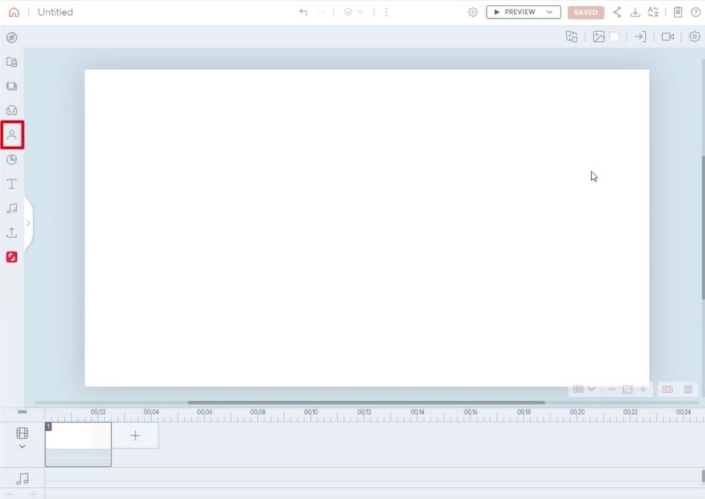Open the Character library in sidebar
Viewport: 705px width, 499px height.
12,134
